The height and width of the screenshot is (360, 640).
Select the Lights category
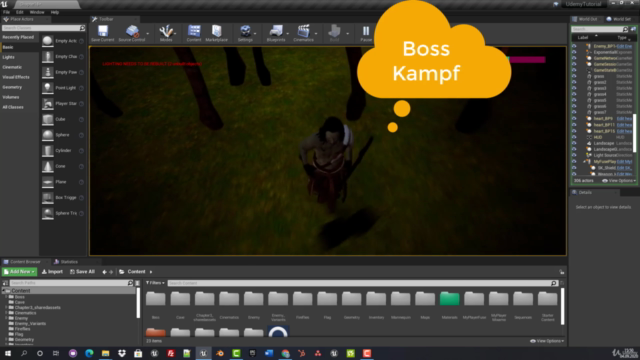pyautogui.click(x=9, y=57)
